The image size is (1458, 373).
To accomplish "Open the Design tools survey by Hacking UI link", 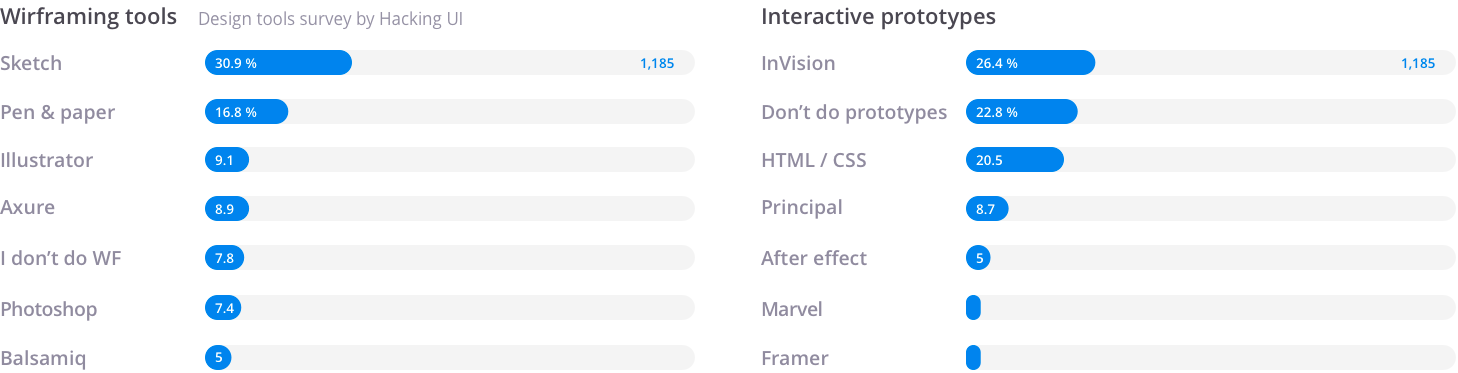I will tap(330, 19).
